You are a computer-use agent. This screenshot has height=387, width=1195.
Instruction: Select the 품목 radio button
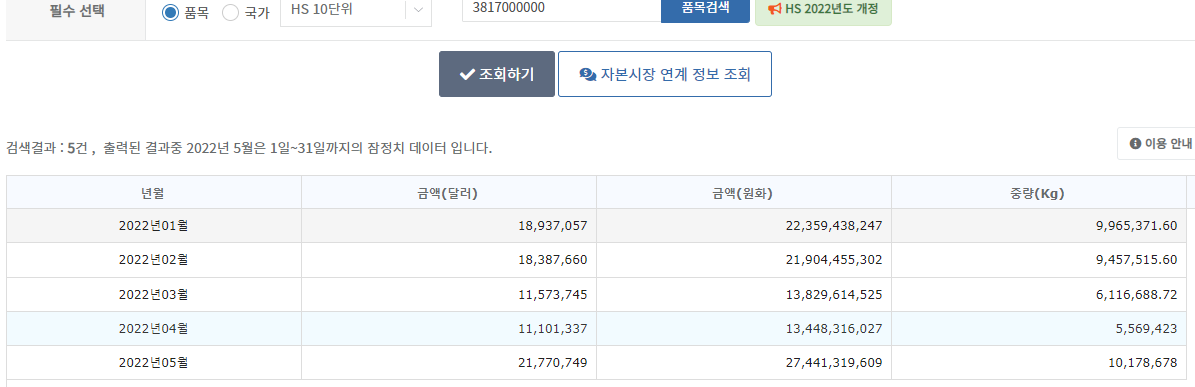pos(171,13)
